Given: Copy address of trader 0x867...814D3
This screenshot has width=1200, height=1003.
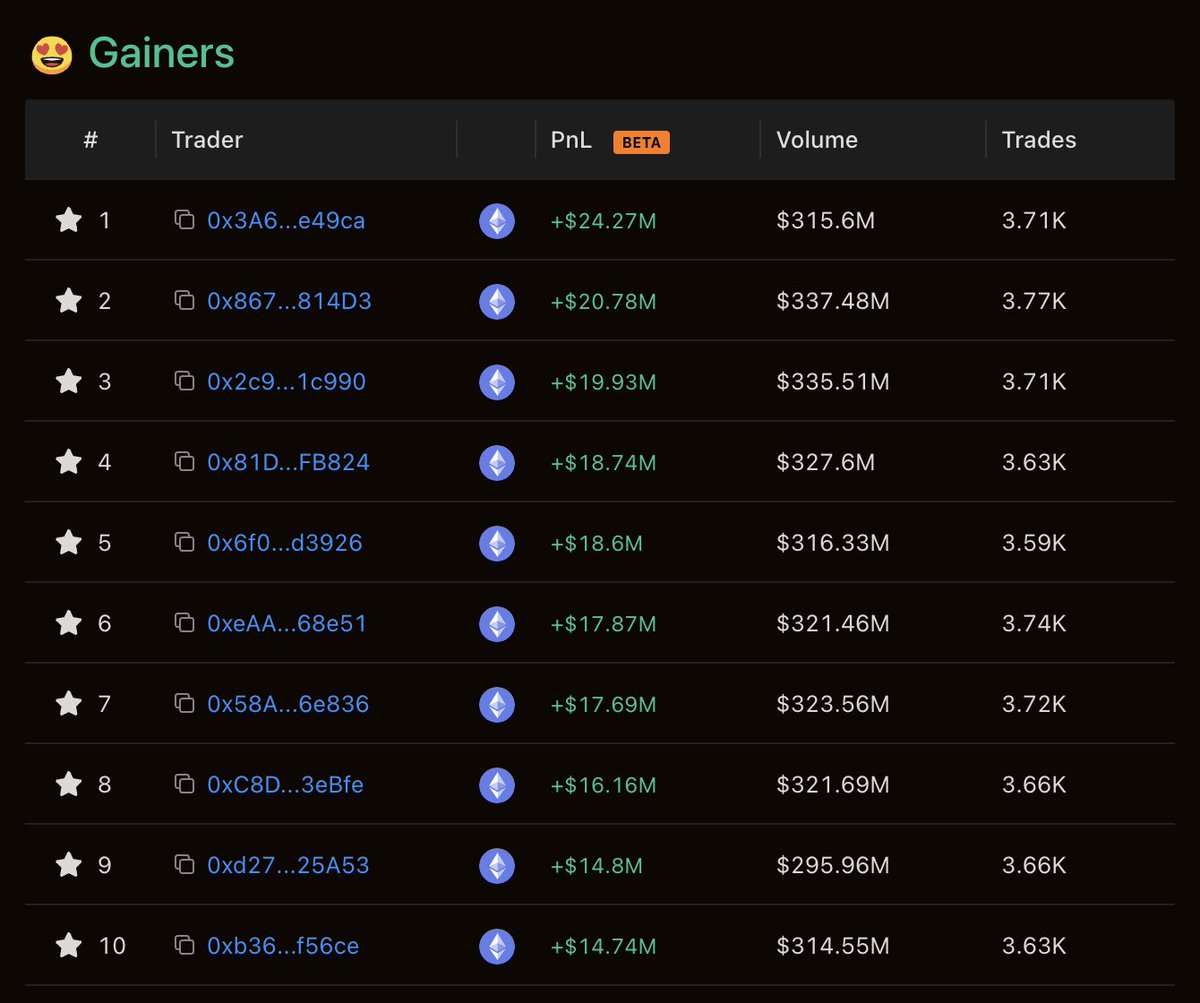Looking at the screenshot, I should (x=185, y=301).
